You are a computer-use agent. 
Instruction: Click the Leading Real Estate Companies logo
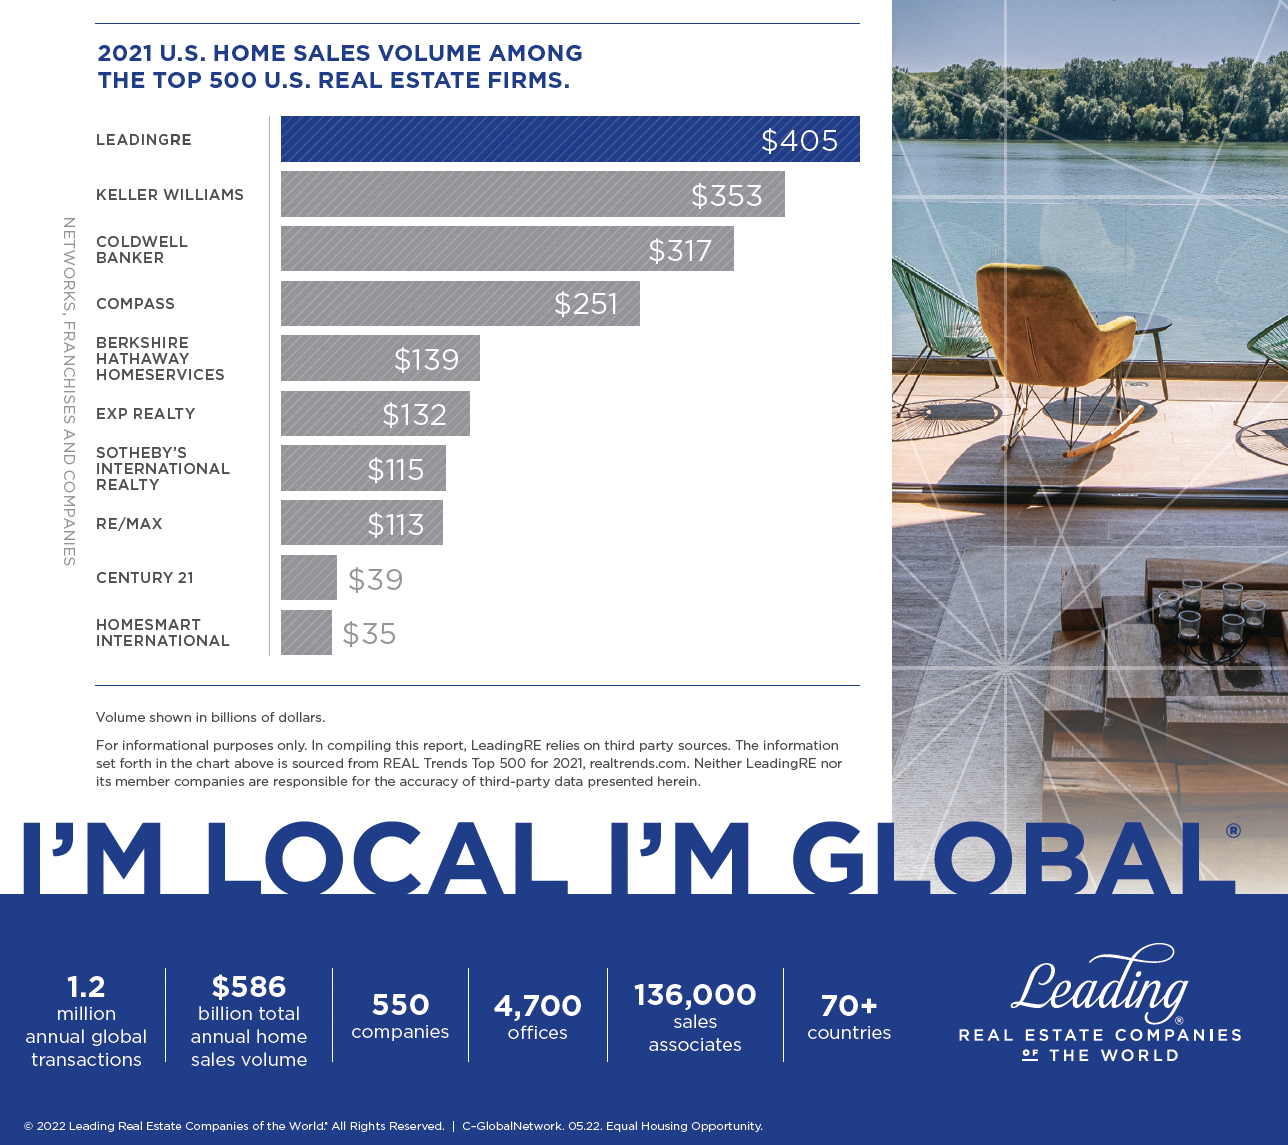coord(1099,1002)
